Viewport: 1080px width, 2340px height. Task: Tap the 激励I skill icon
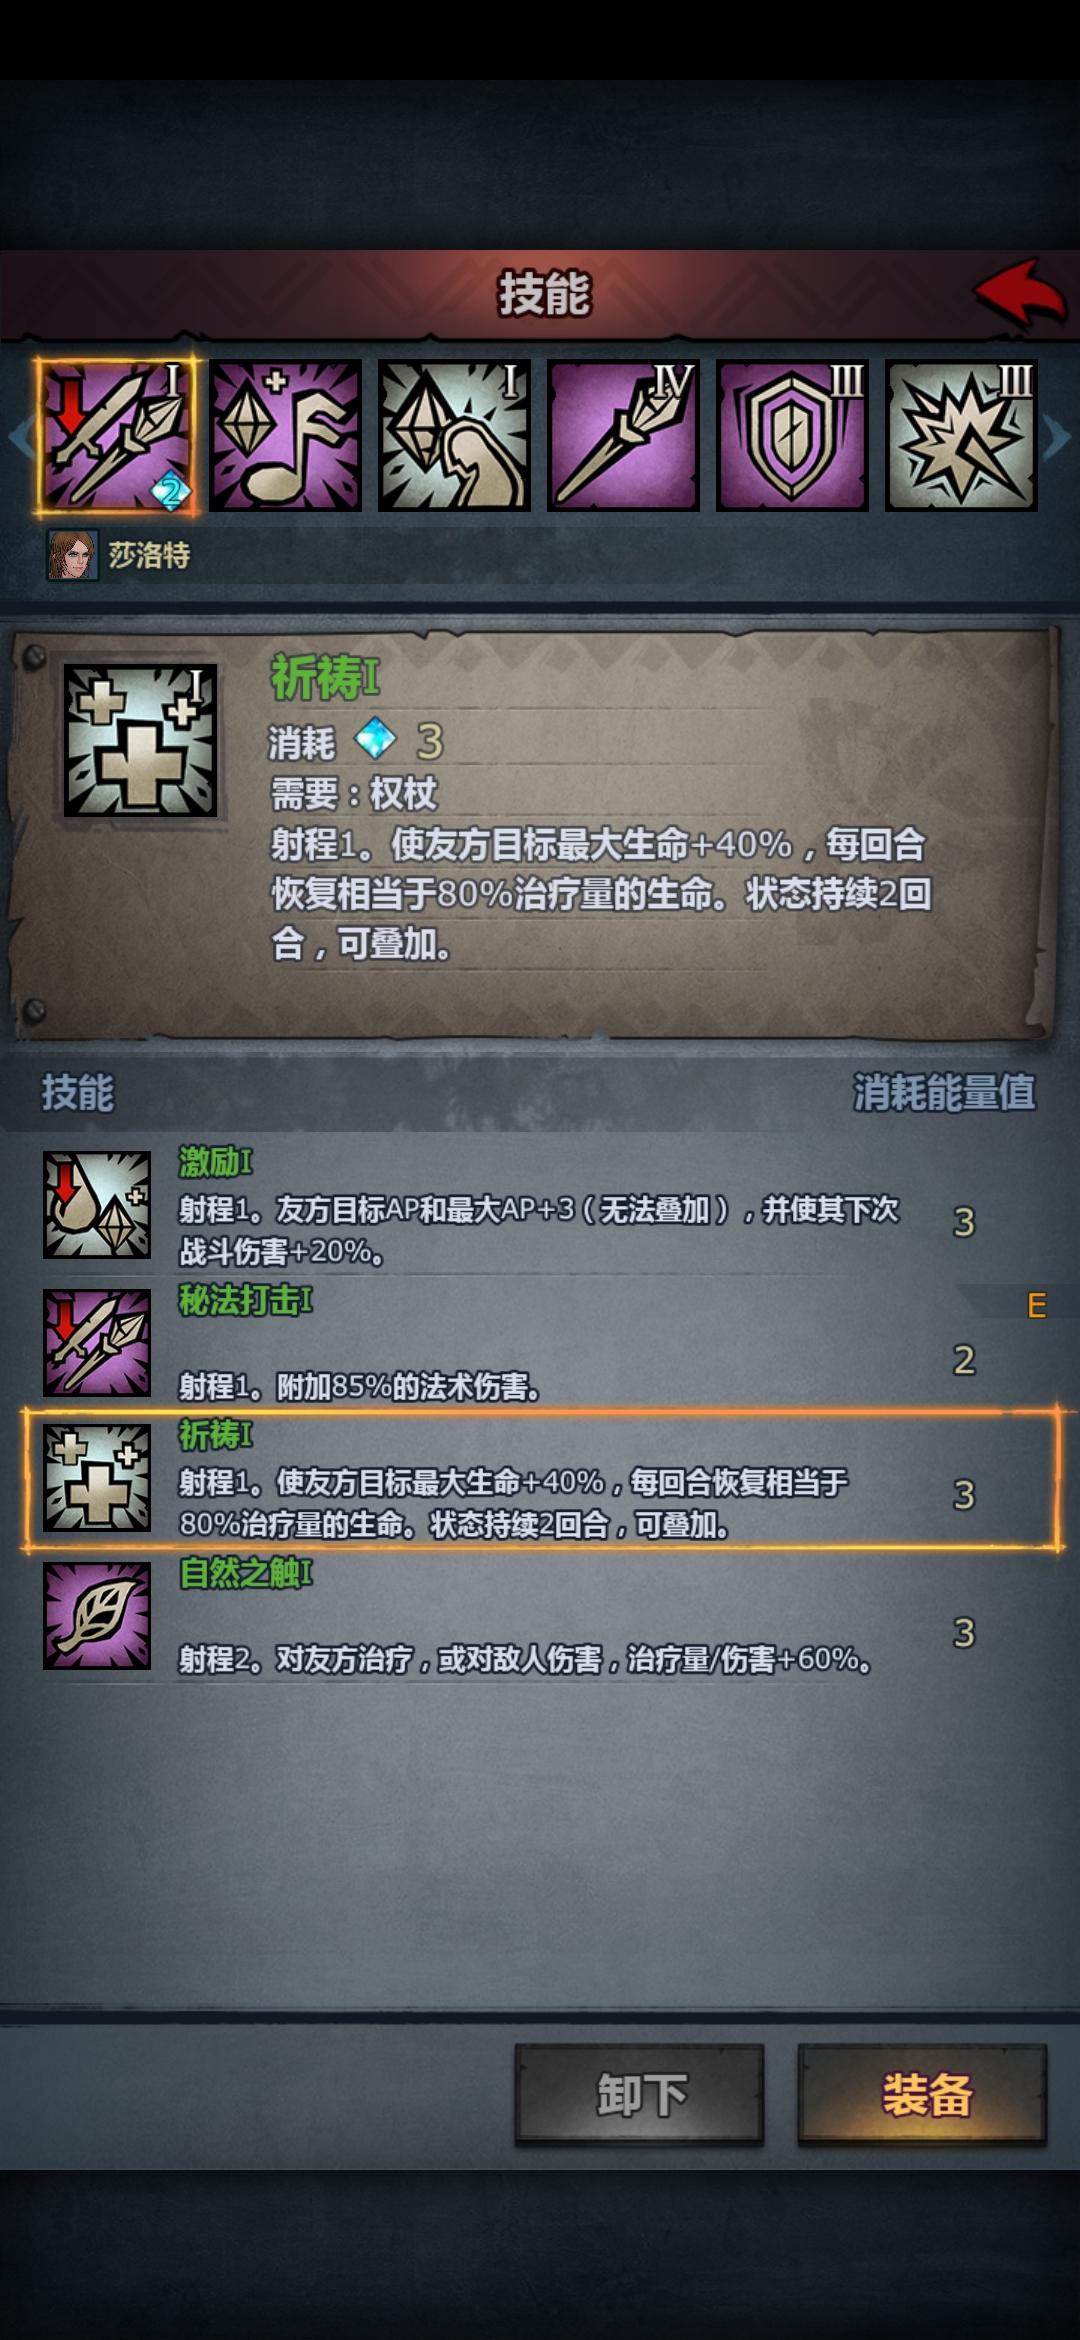click(x=97, y=1204)
